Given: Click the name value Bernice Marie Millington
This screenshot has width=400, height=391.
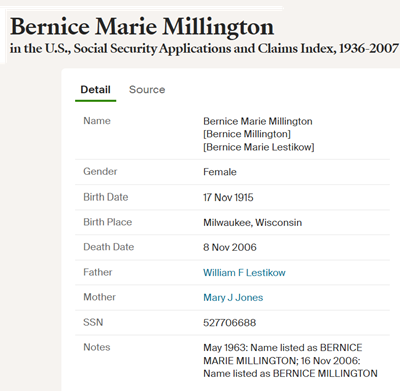Looking at the screenshot, I should pos(258,121).
